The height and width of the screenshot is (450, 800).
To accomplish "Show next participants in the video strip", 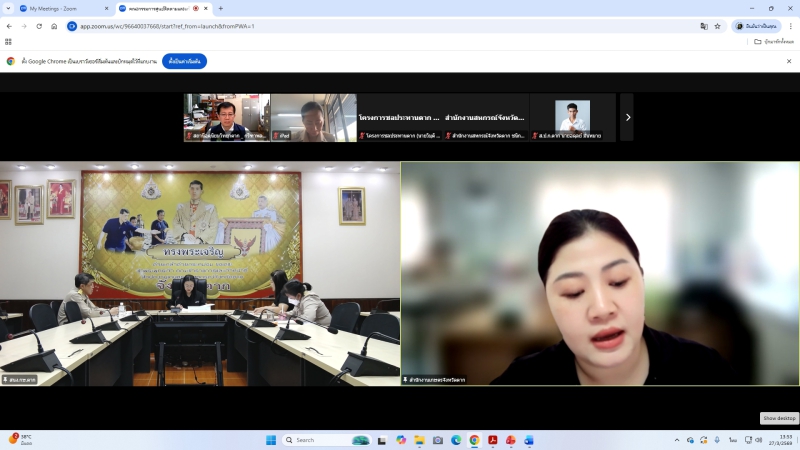I will pyautogui.click(x=627, y=117).
